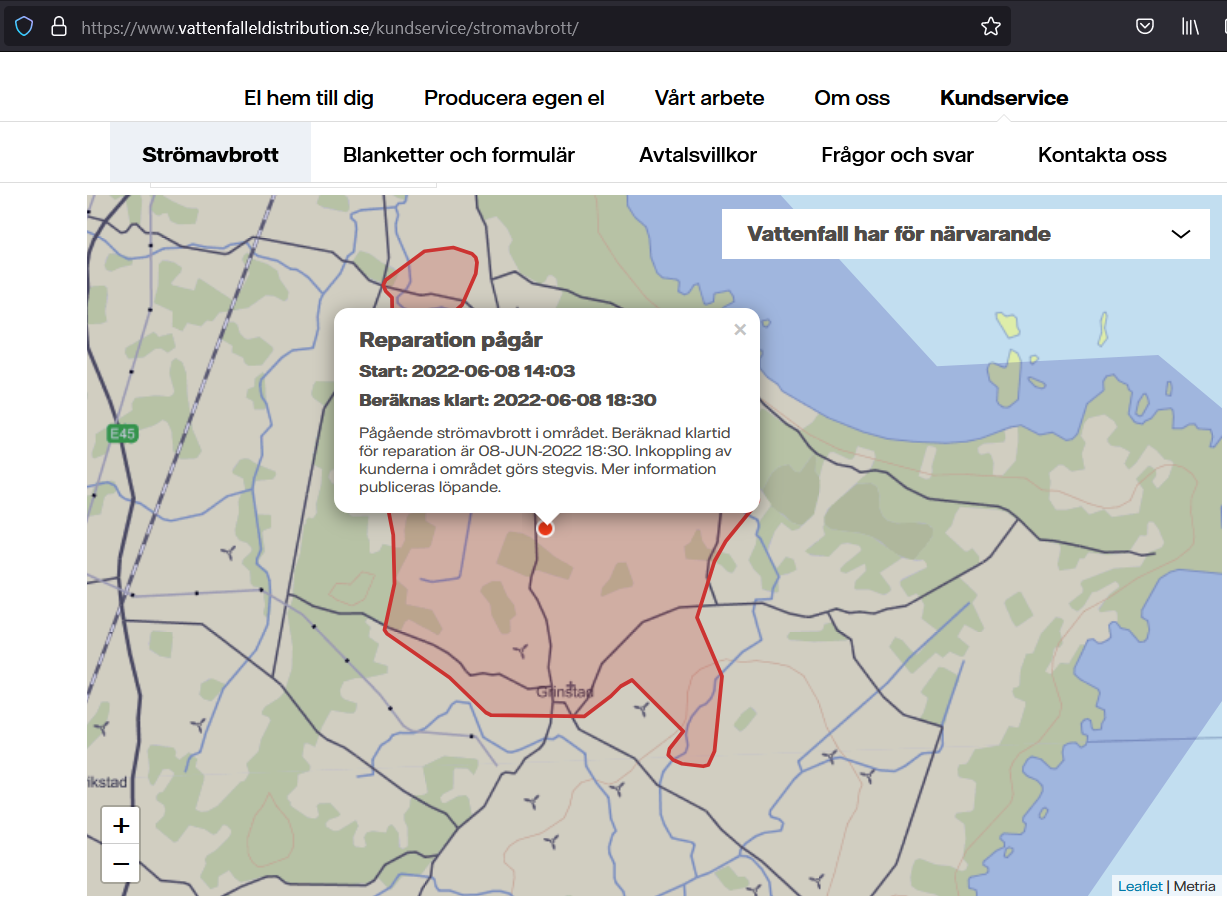
Task: Go to the Avtalsvillkor tab
Action: click(x=698, y=155)
